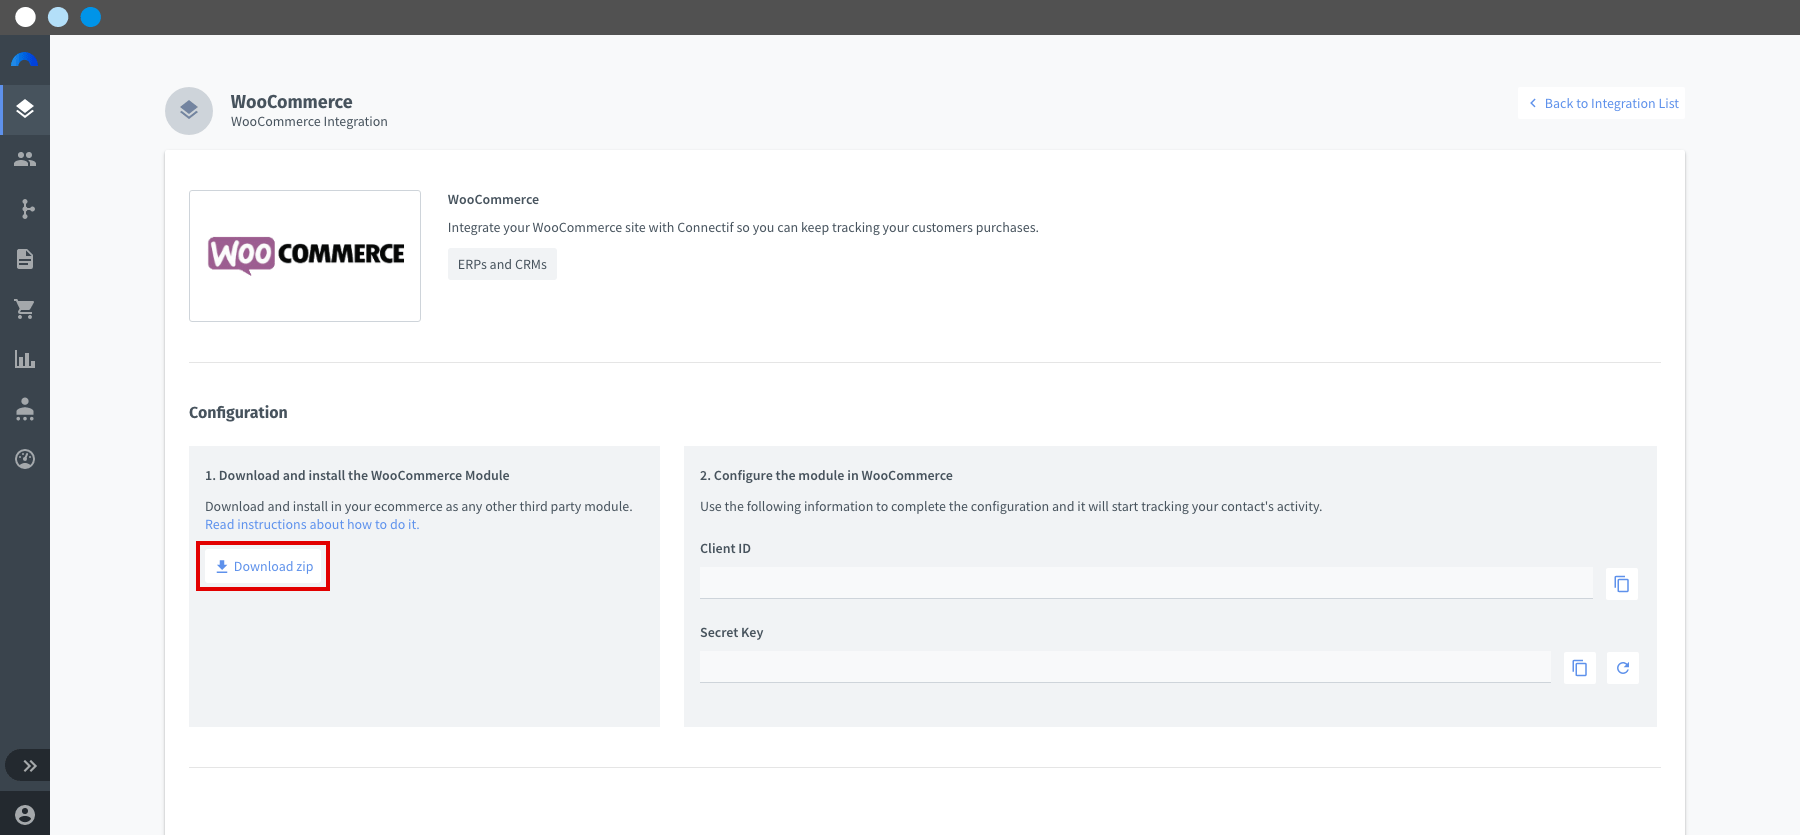Copy the Client ID value
1800x835 pixels.
(1622, 584)
